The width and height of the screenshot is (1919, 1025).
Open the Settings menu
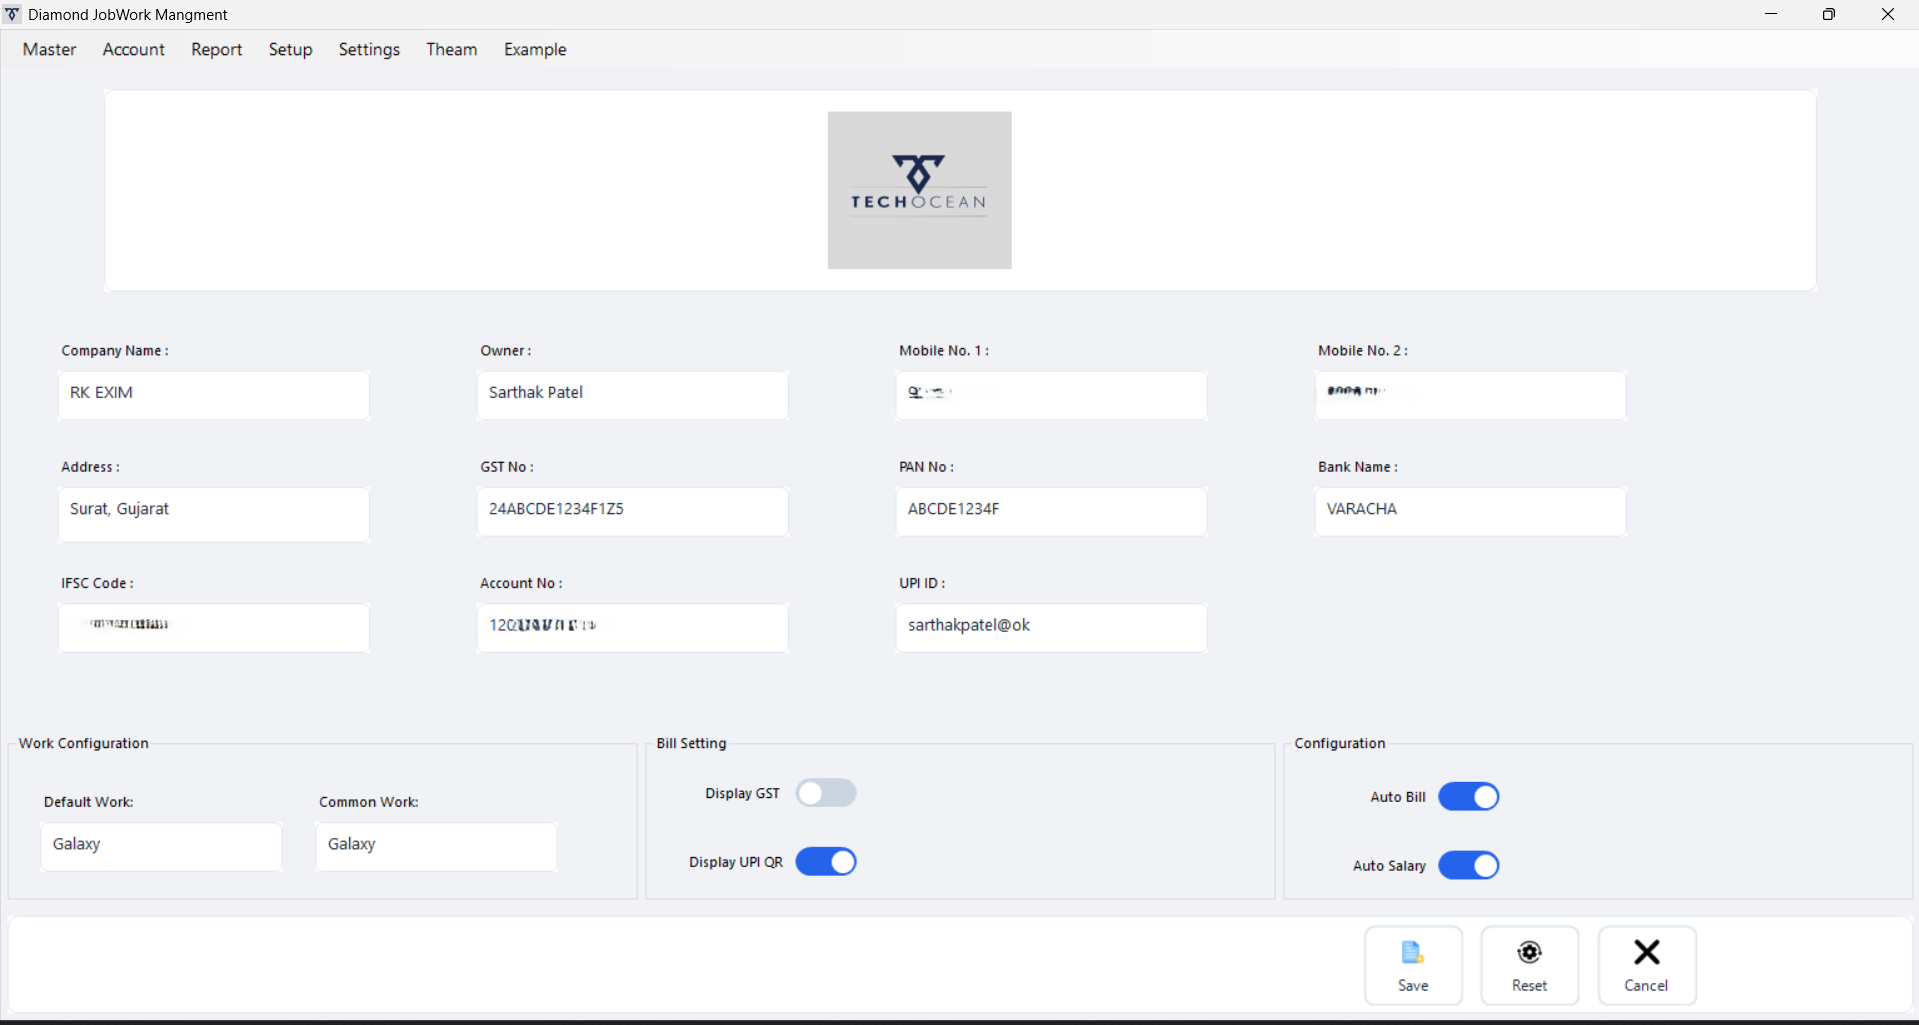point(369,49)
